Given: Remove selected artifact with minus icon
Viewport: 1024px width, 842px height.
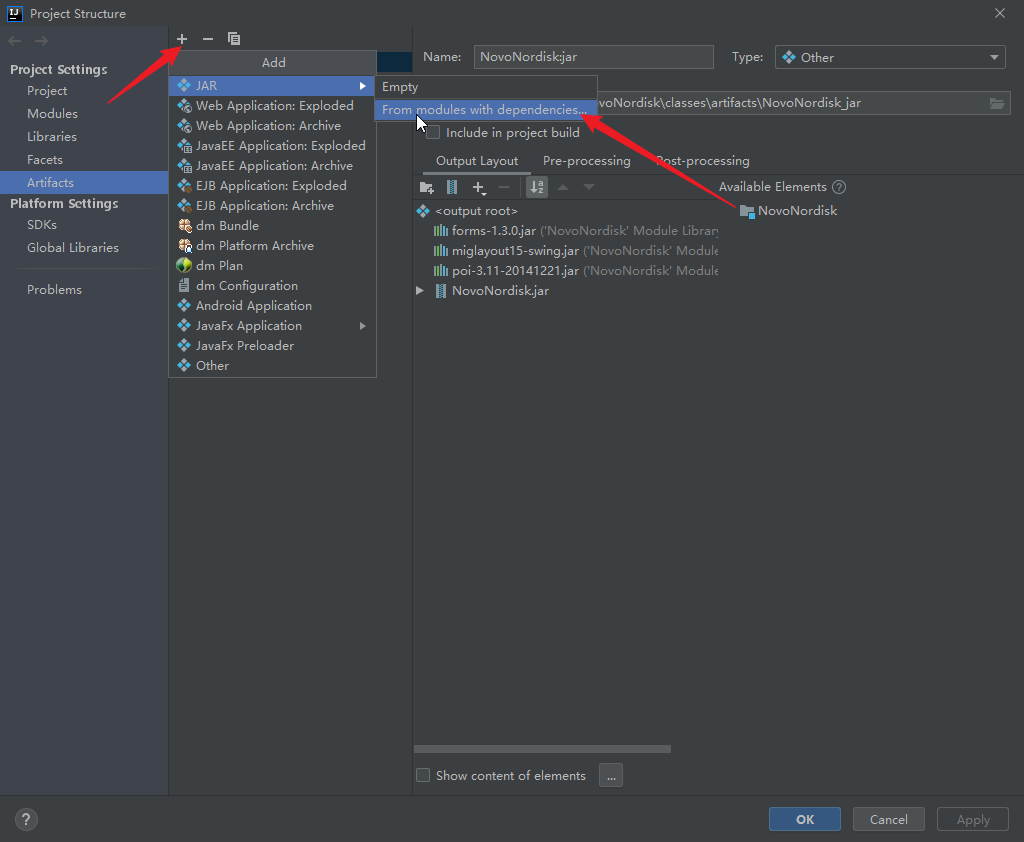Looking at the screenshot, I should point(208,39).
